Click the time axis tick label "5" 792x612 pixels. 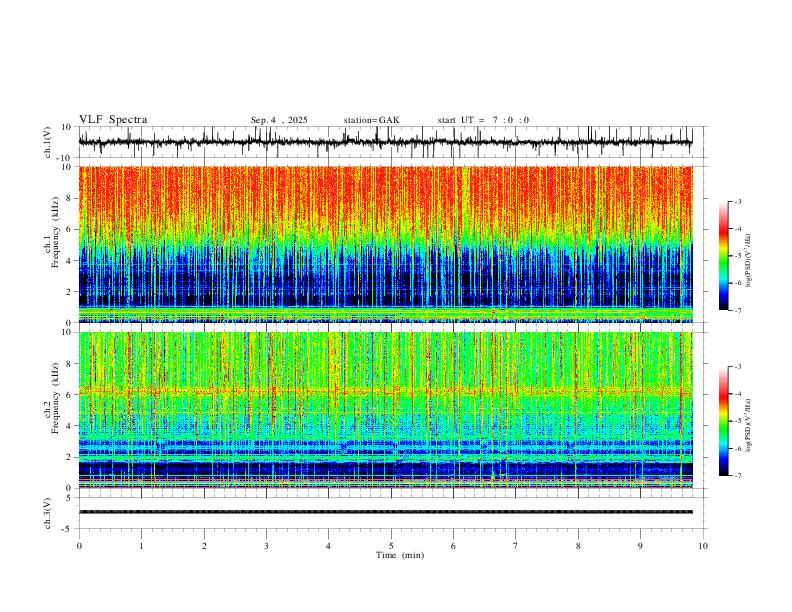(391, 546)
